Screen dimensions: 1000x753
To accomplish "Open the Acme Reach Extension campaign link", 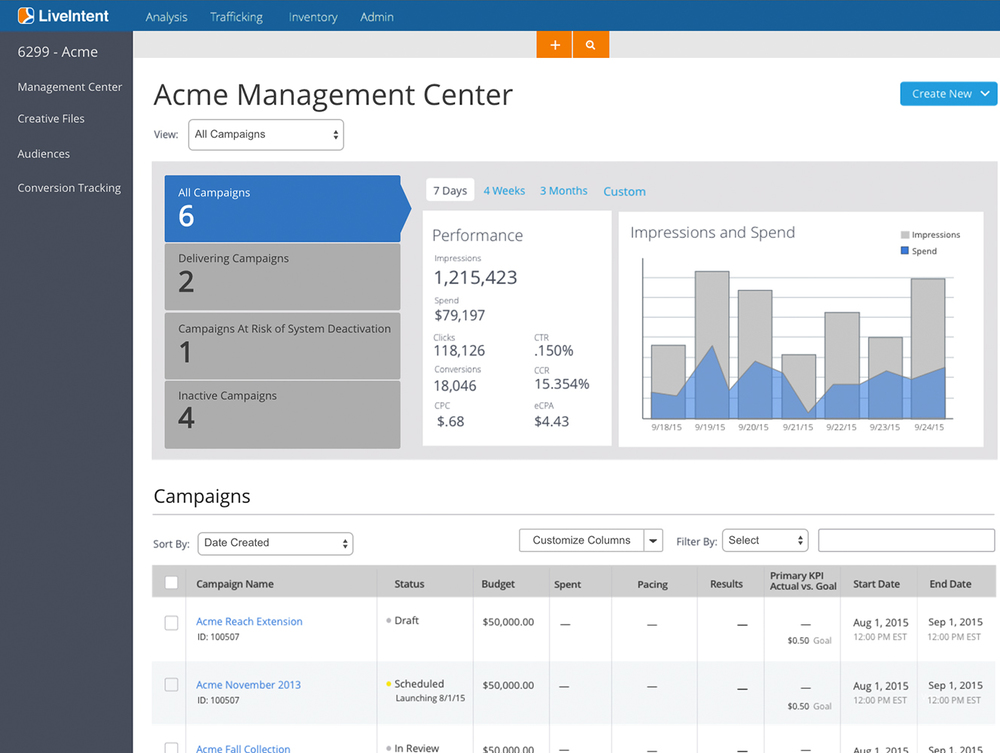I will (249, 621).
